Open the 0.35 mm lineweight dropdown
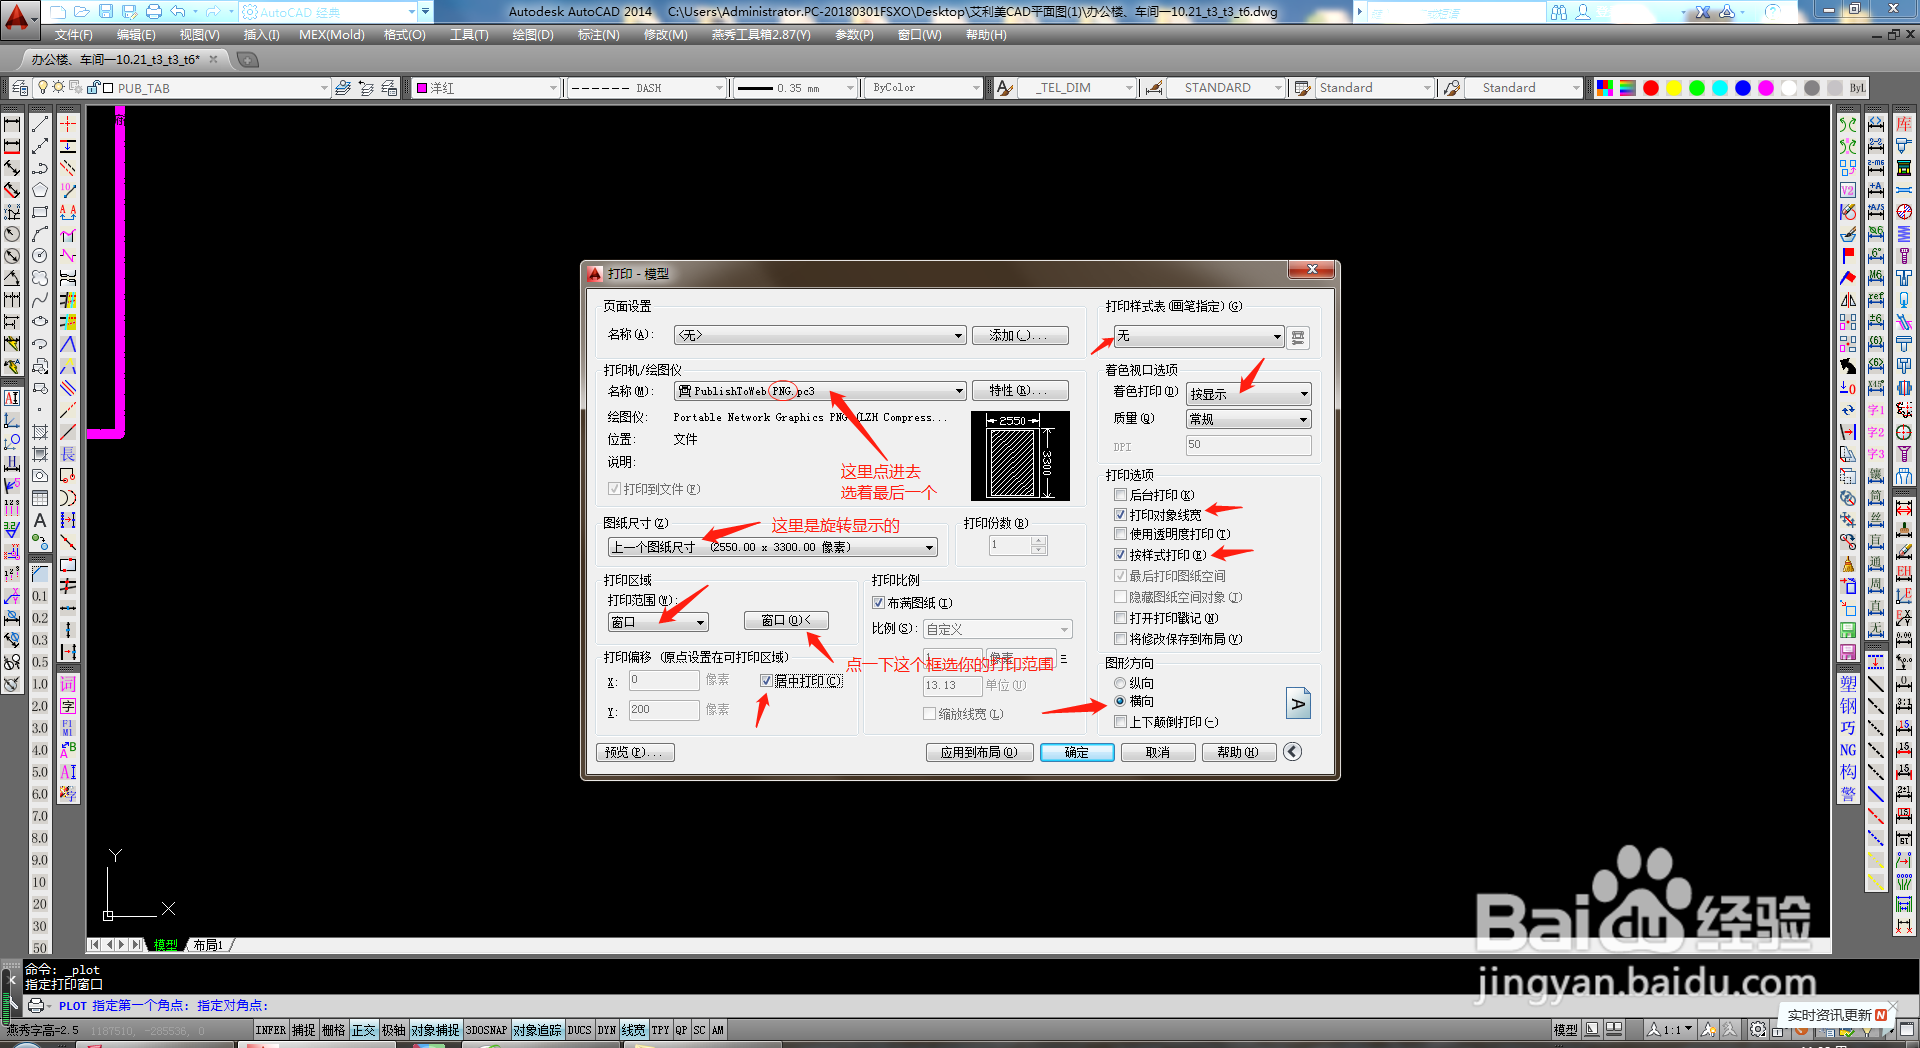Image resolution: width=1920 pixels, height=1048 pixels. pyautogui.click(x=795, y=88)
